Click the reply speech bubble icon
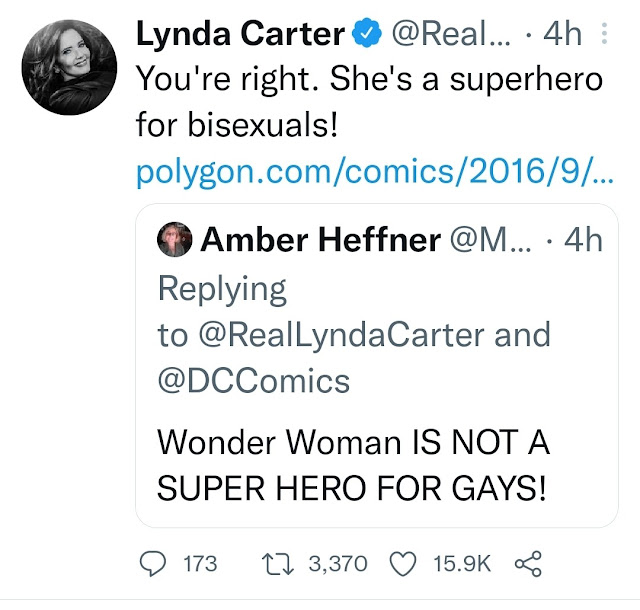The width and height of the screenshot is (640, 610). pyautogui.click(x=153, y=563)
